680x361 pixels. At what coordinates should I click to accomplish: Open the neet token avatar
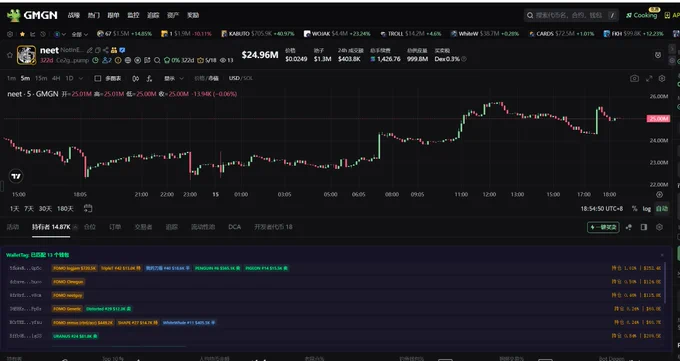tap(26, 55)
